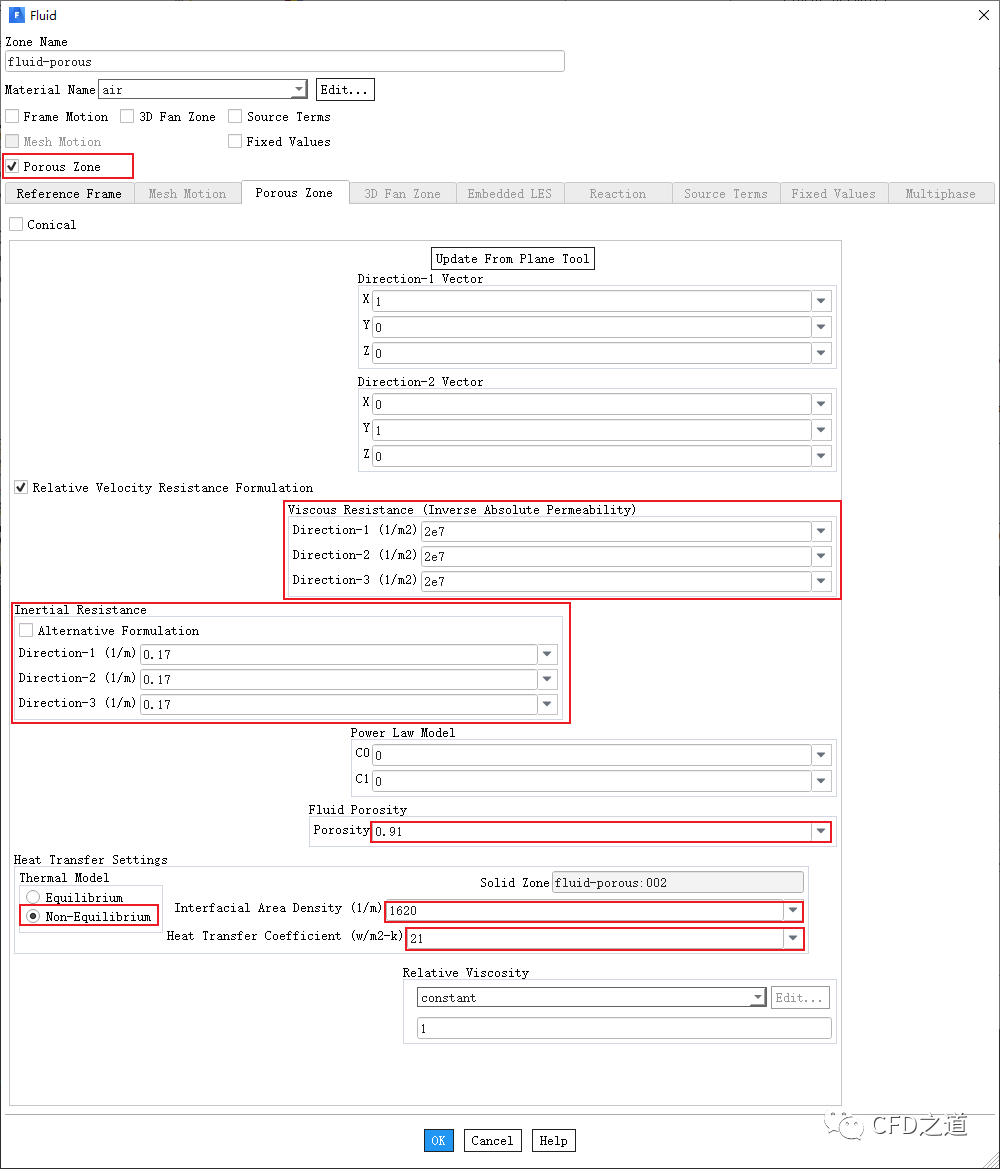The height and width of the screenshot is (1169, 1000).
Task: Open Direction-1 Vector Y dropdown arrow
Action: pos(821,327)
